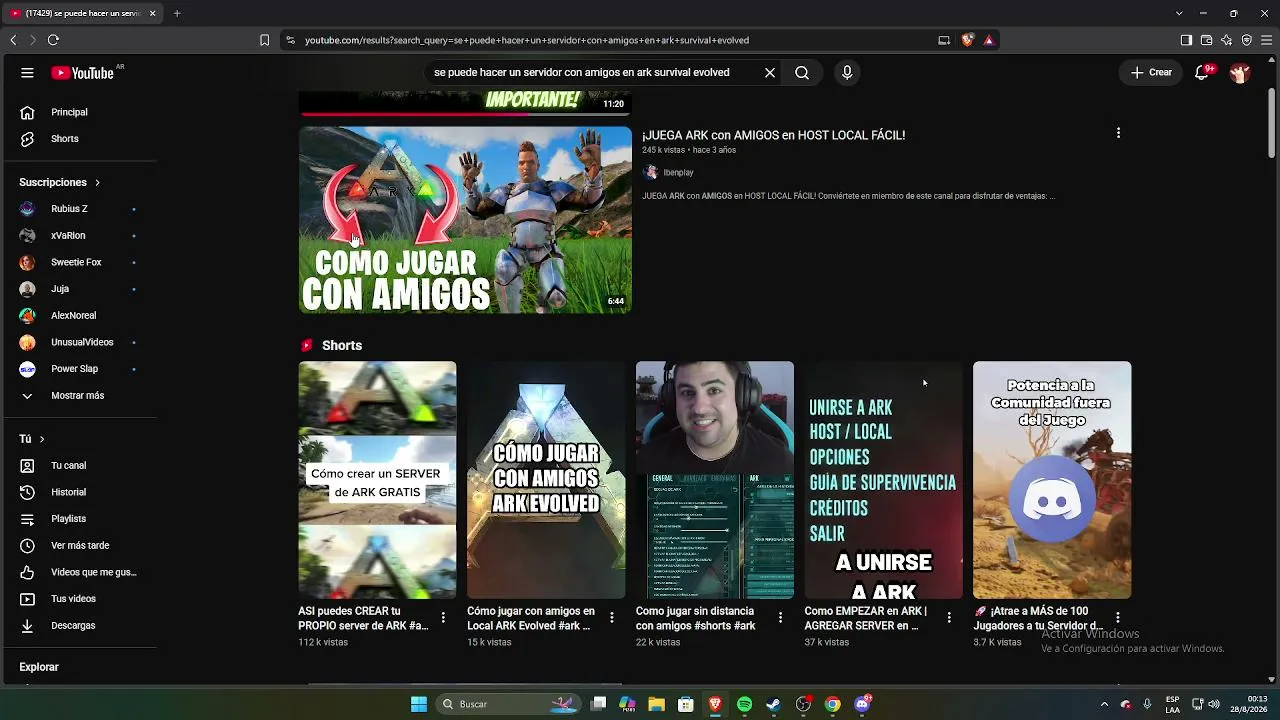Open the ¡JUEGA ARK con AMIGOS en HOST LOCAL FÁCIL! title
The height and width of the screenshot is (720, 1280).
click(x=773, y=135)
